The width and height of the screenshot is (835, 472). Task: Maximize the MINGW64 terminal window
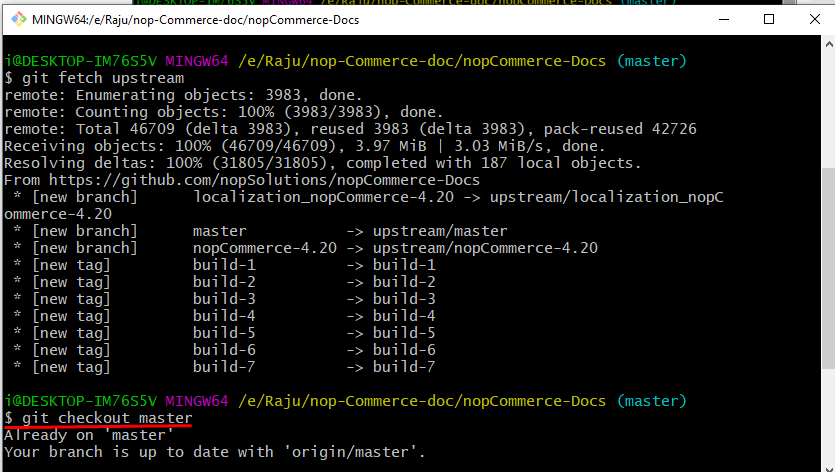click(769, 20)
